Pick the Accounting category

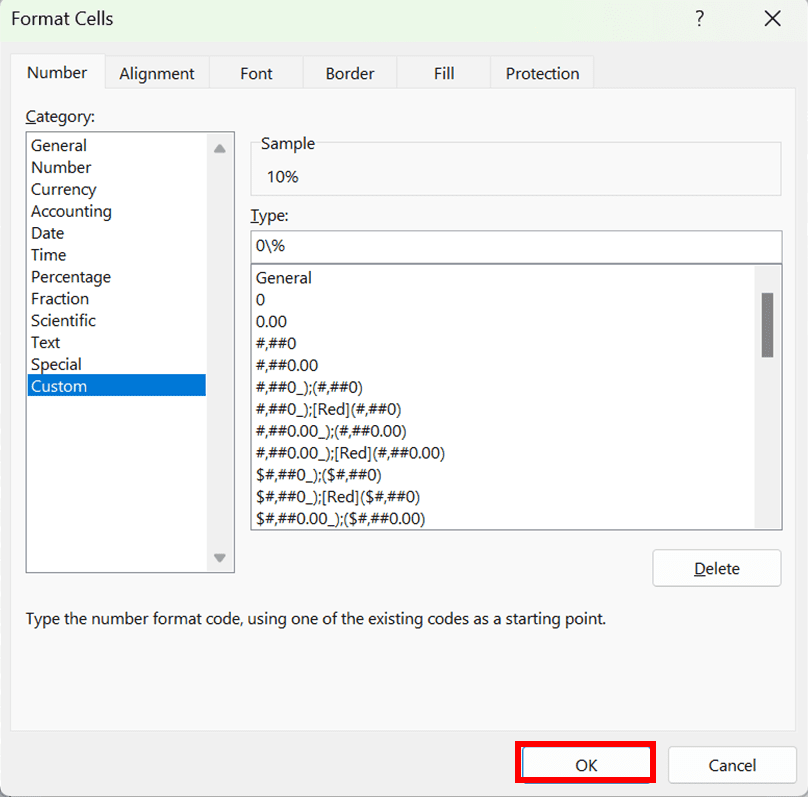click(116, 211)
